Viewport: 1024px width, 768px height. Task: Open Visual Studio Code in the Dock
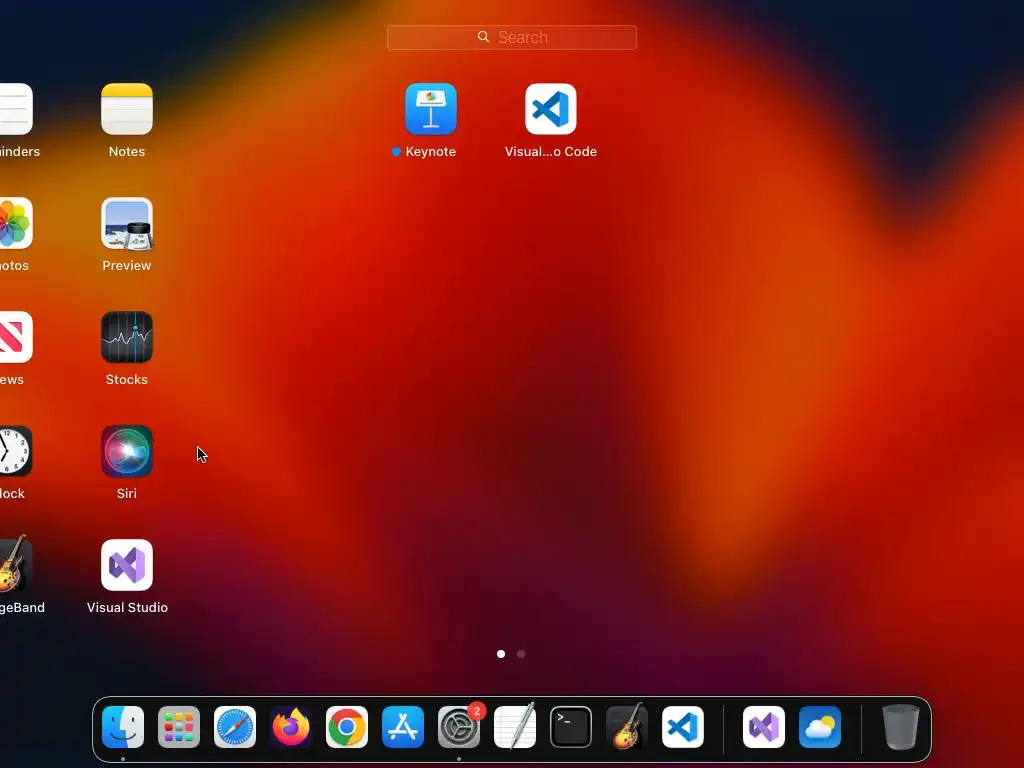[x=683, y=727]
